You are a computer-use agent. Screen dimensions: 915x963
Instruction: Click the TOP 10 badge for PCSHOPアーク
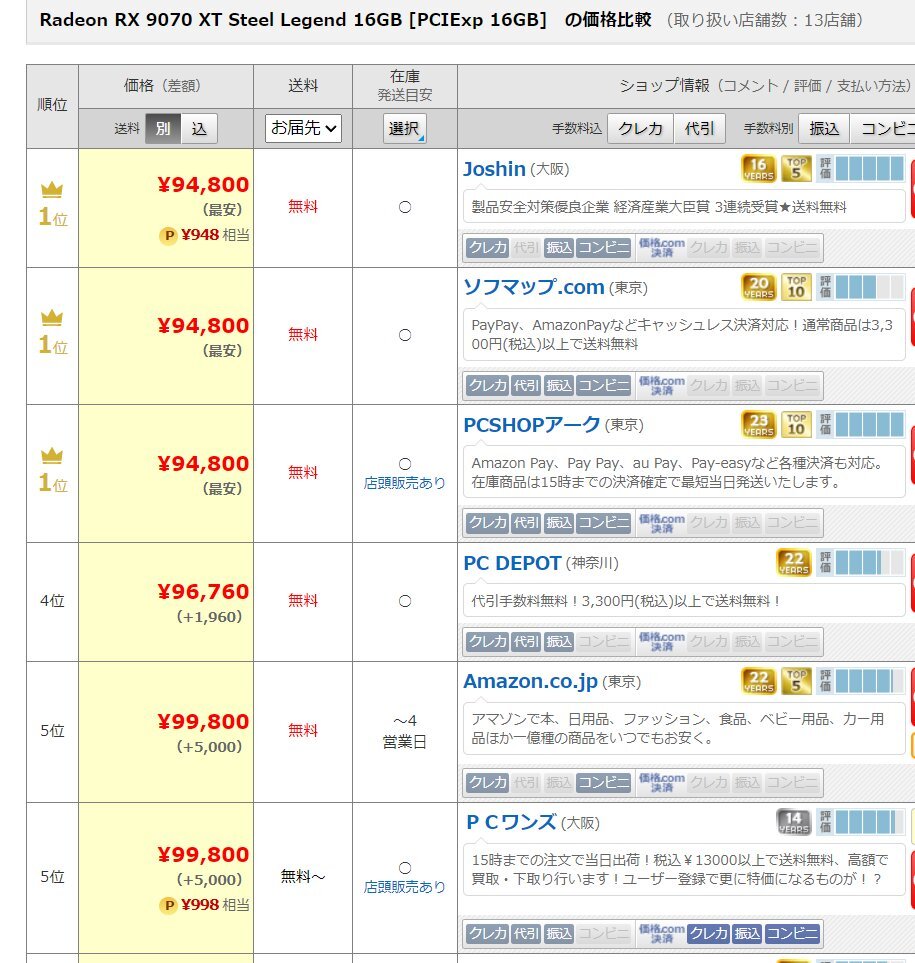click(x=796, y=424)
